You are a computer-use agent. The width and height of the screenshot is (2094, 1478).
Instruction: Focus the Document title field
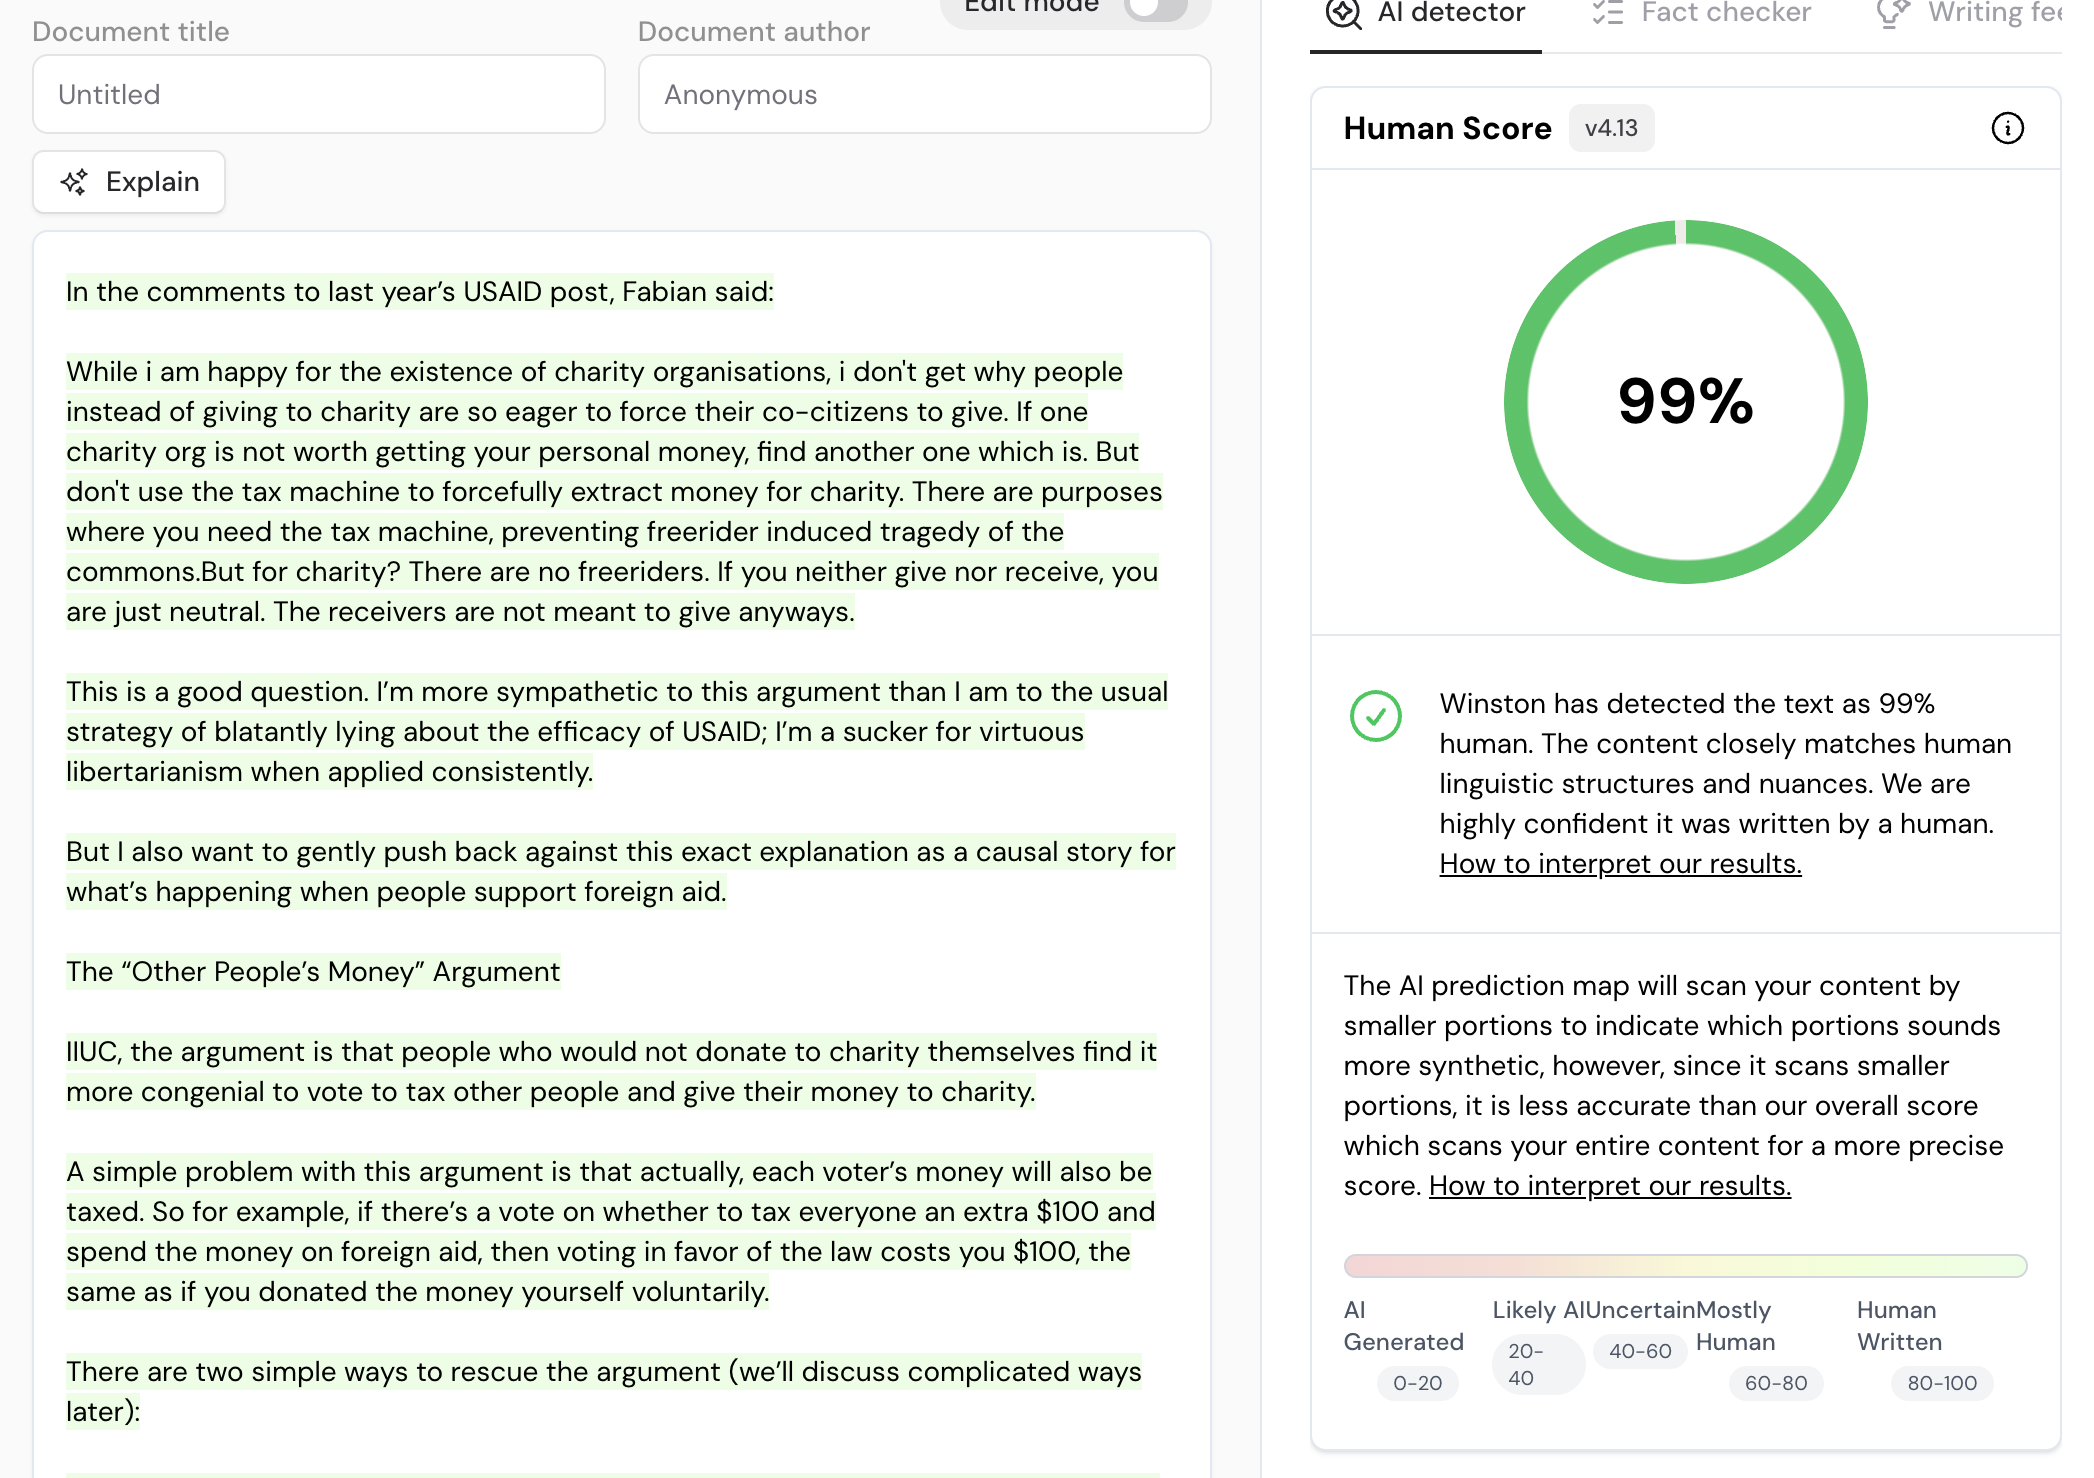coord(319,95)
